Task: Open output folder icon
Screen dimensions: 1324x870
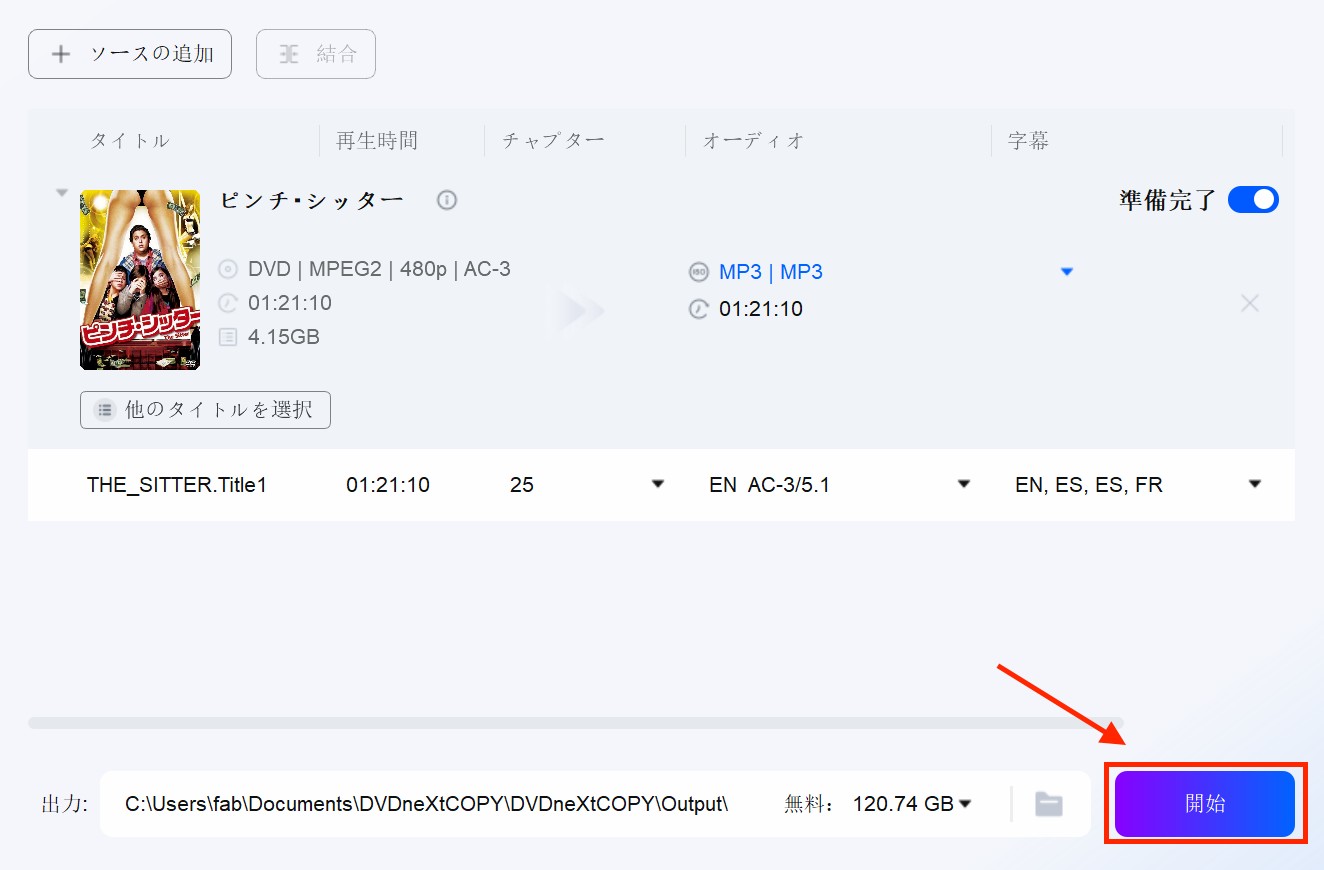Action: coord(1048,804)
